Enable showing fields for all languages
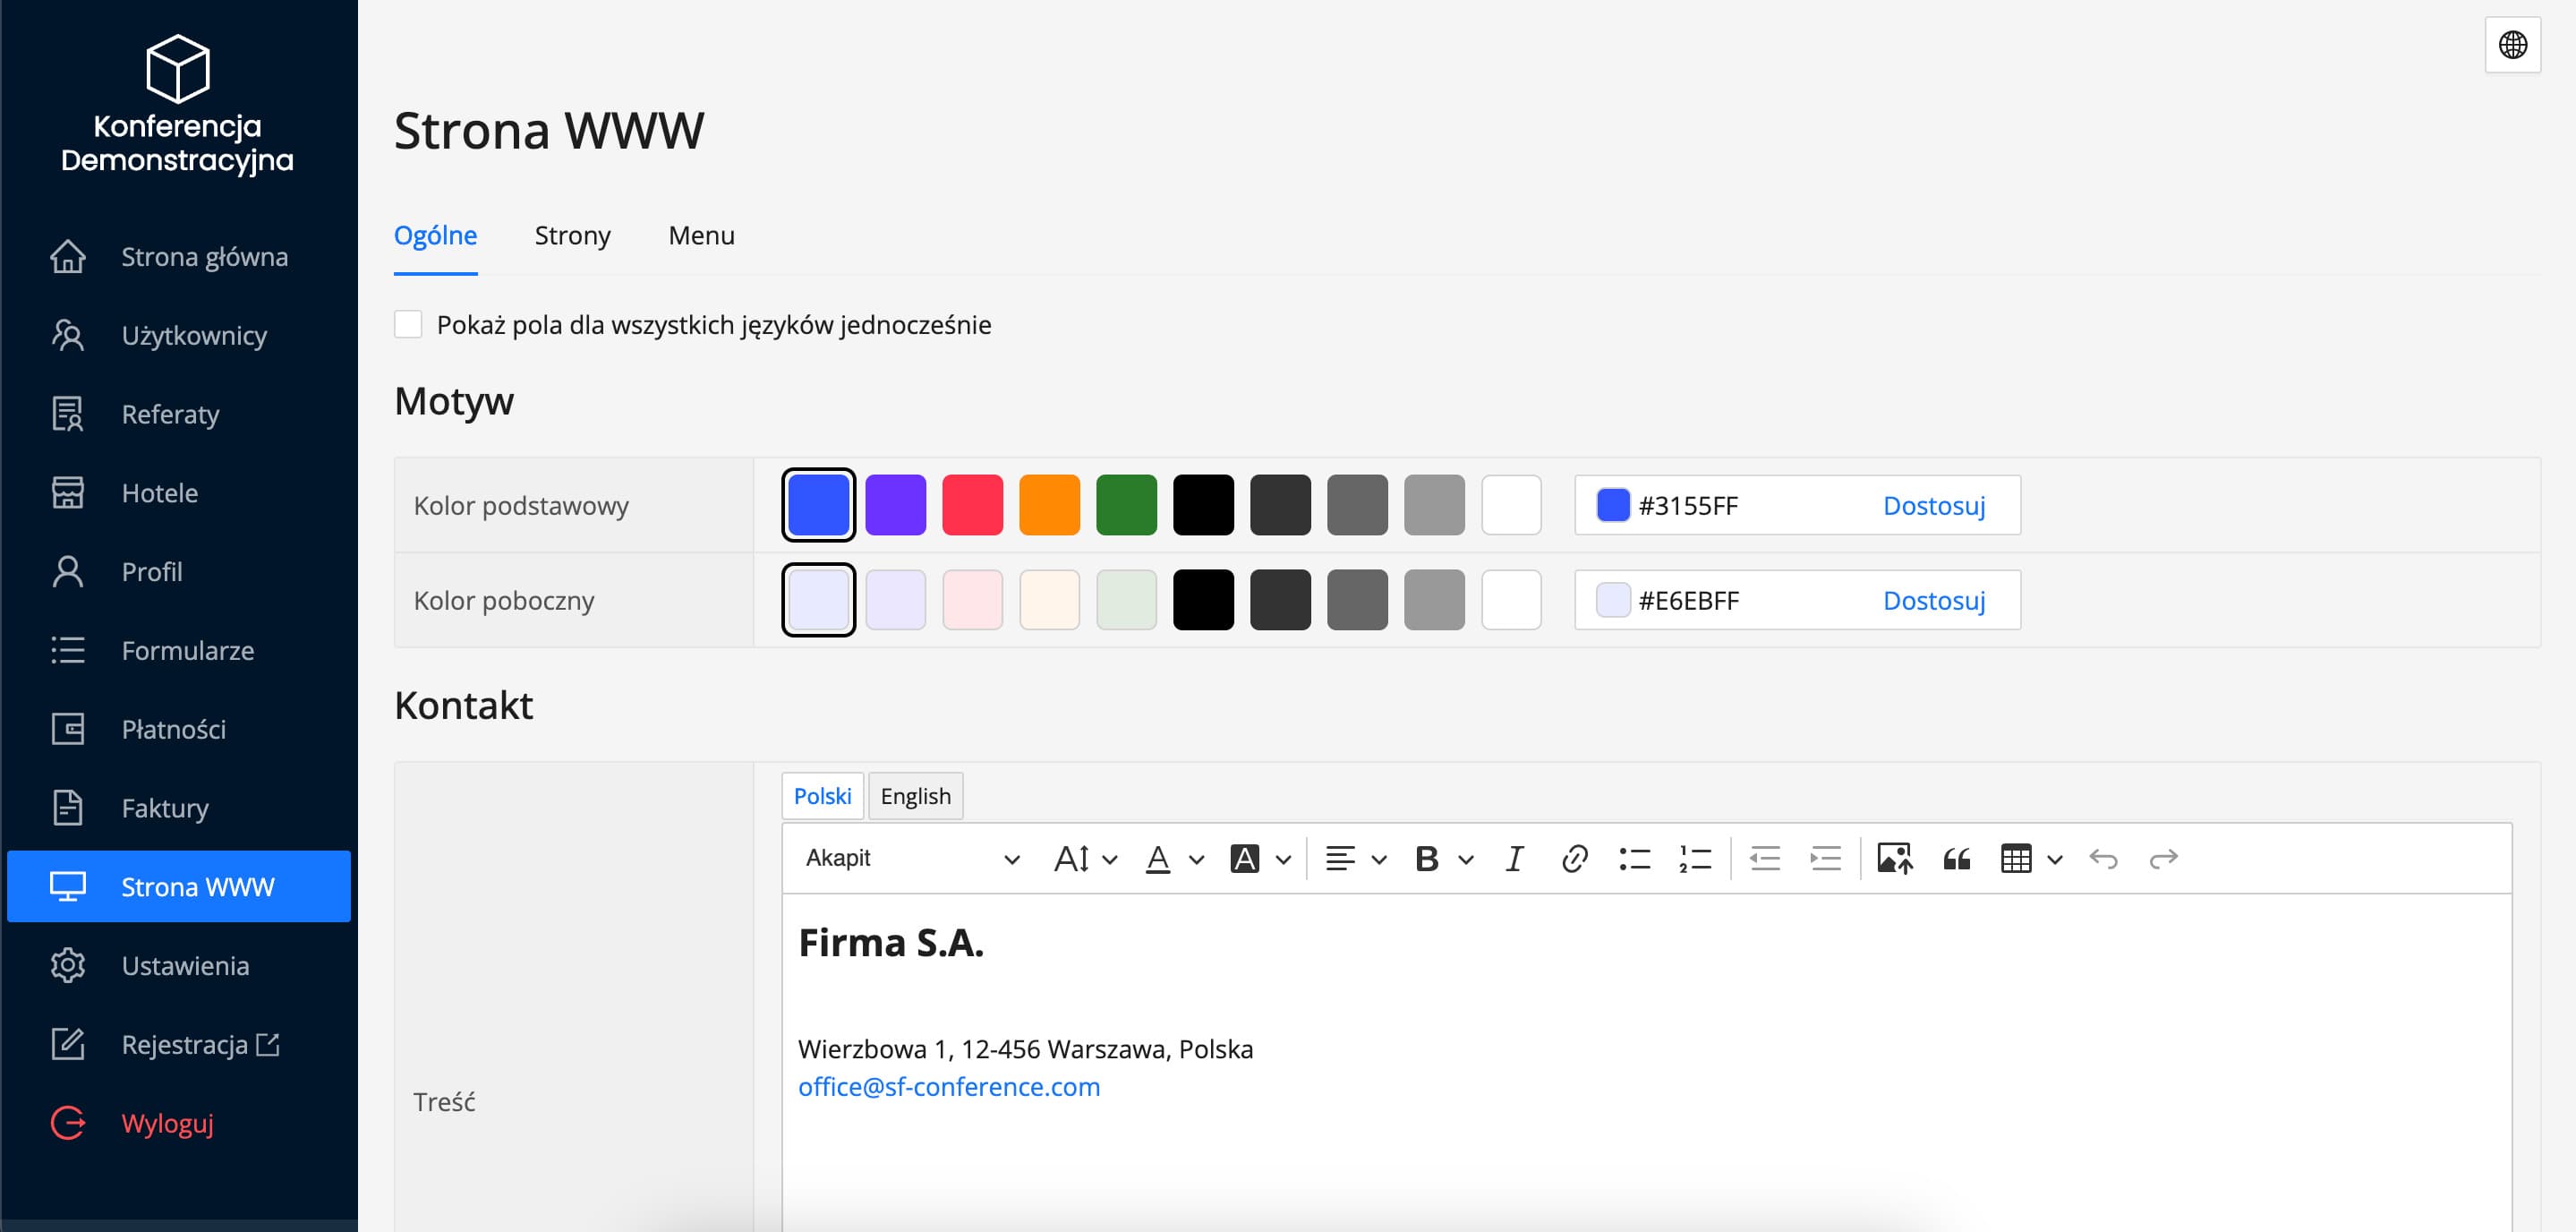Screen dimensions: 2576x1232 point(408,324)
